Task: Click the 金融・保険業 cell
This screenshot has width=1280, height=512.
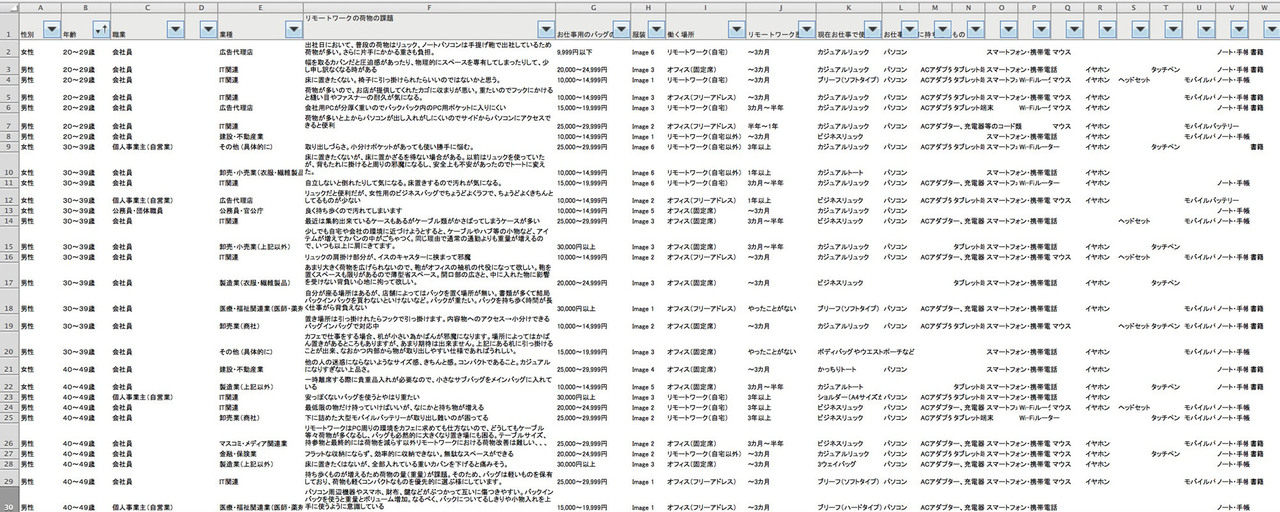Action: (x=237, y=453)
